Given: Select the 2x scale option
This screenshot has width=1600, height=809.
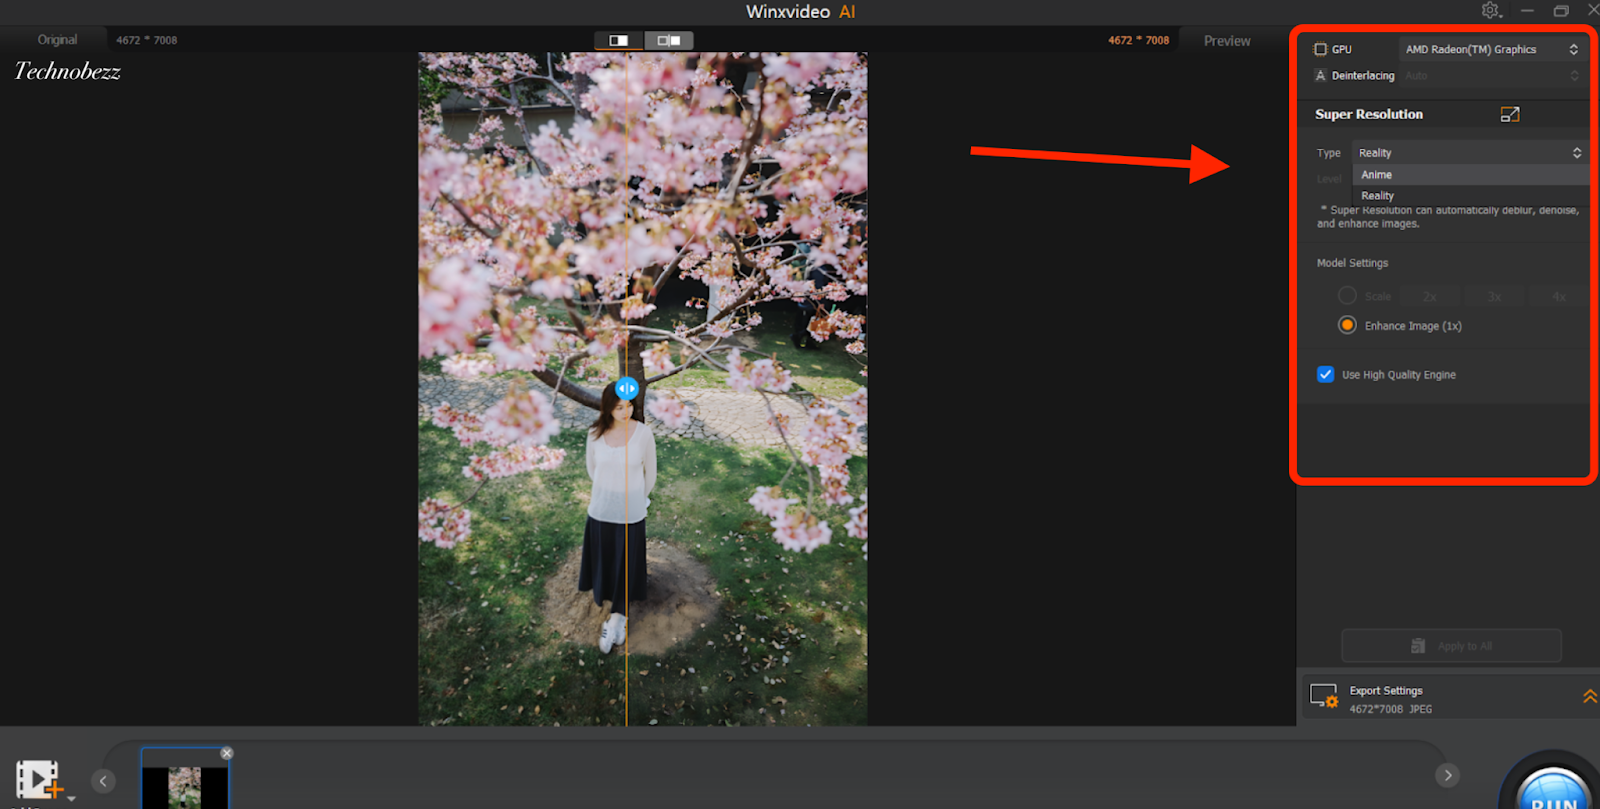Looking at the screenshot, I should (1430, 297).
